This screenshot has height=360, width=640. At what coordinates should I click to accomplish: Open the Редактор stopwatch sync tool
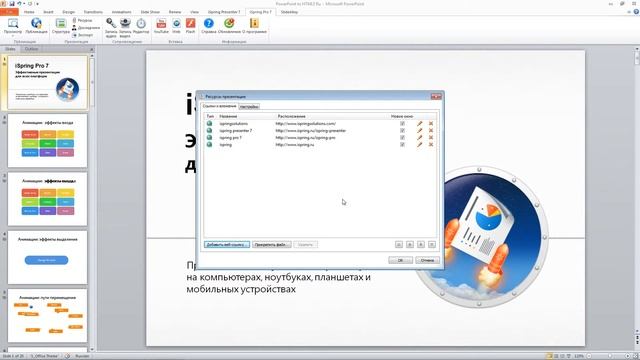pyautogui.click(x=141, y=26)
